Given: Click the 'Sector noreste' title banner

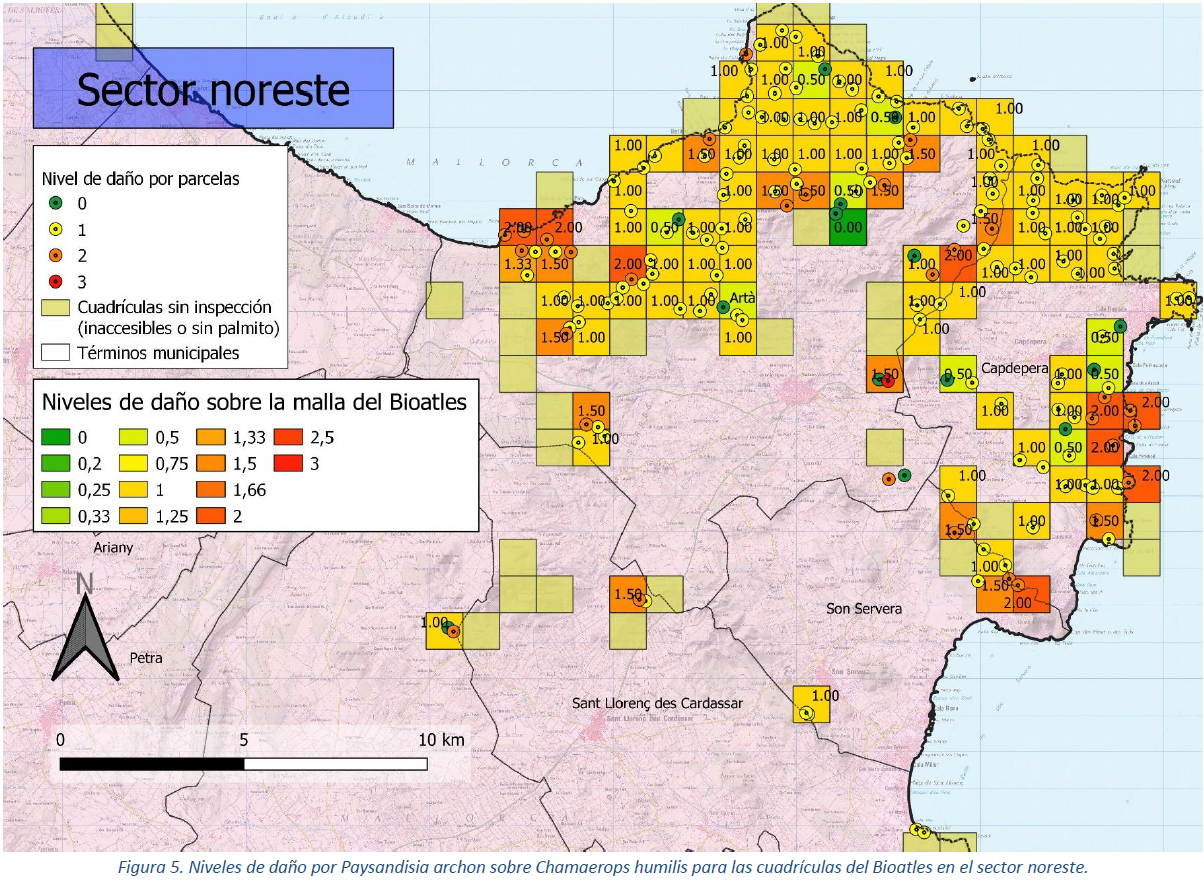Looking at the screenshot, I should pos(213,89).
